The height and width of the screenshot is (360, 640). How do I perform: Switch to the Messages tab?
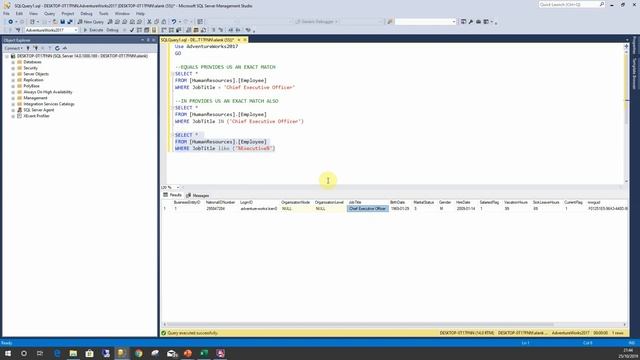(198, 195)
